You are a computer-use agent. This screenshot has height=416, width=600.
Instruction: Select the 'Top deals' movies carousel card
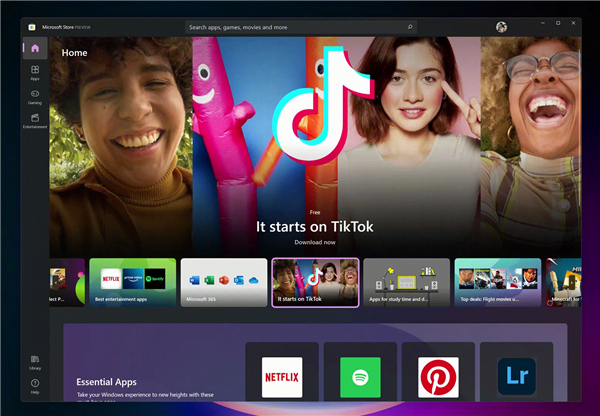pos(497,282)
